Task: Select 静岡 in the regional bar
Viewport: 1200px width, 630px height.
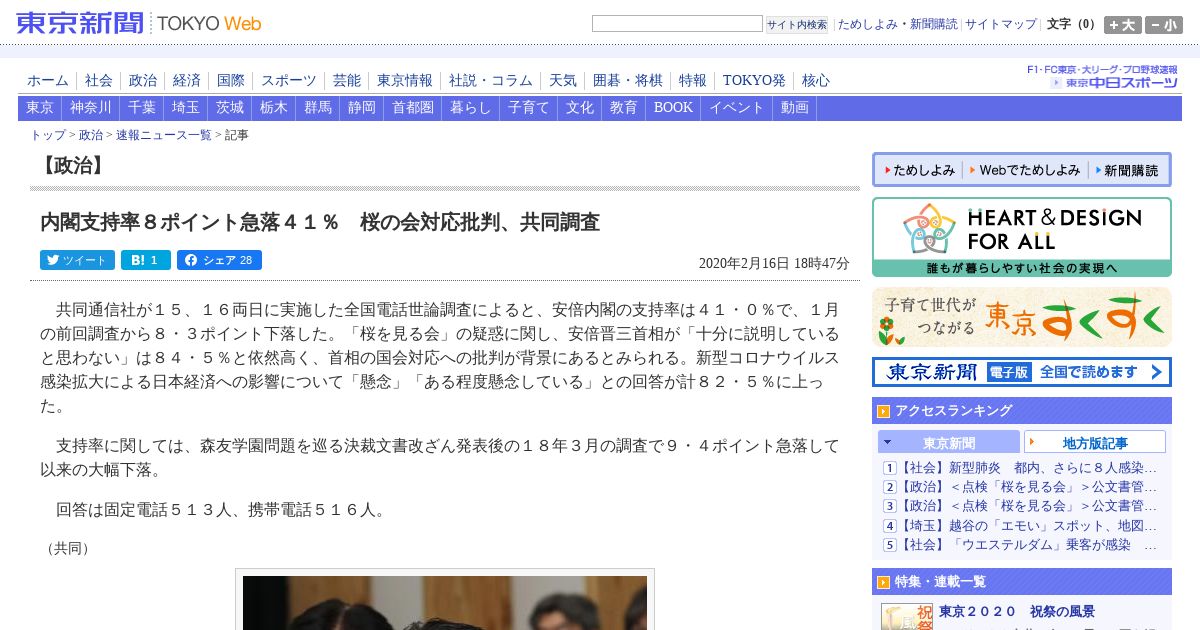Action: click(362, 108)
